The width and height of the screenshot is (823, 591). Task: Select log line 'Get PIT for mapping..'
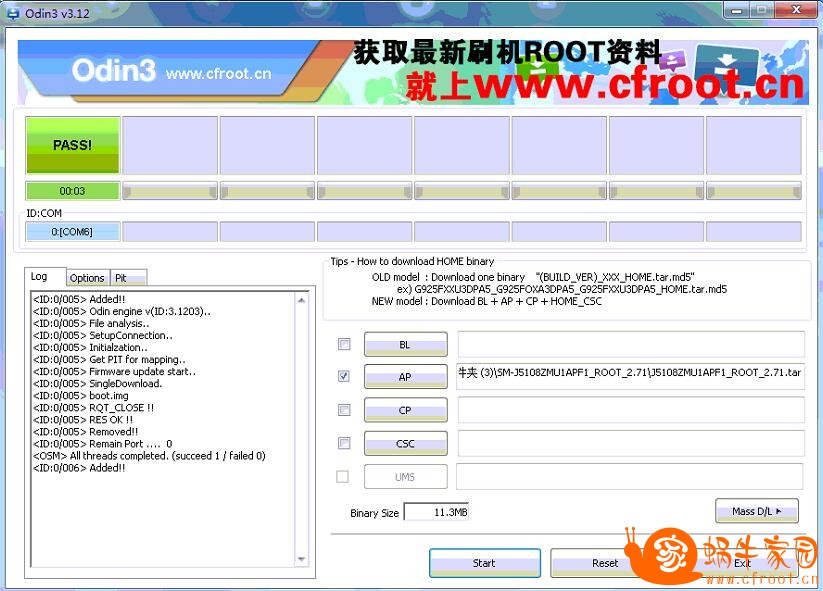click(109, 360)
